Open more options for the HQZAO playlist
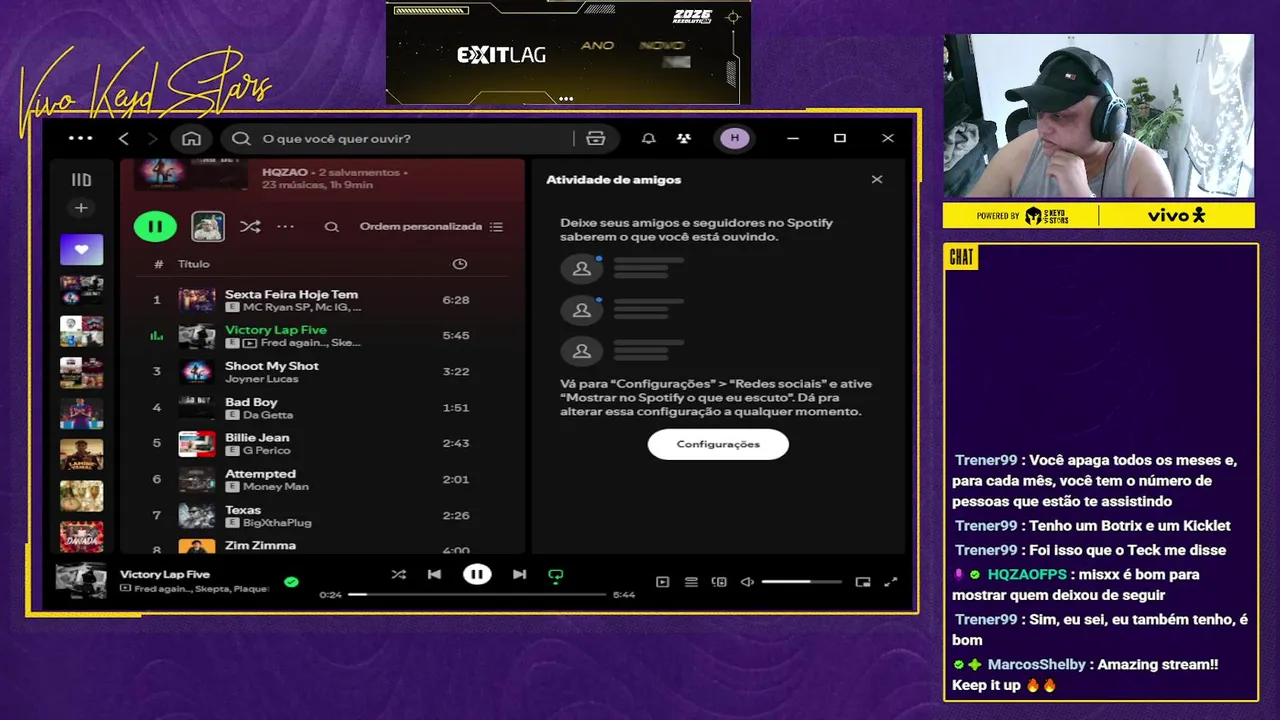The image size is (1280, 720). coord(286,227)
